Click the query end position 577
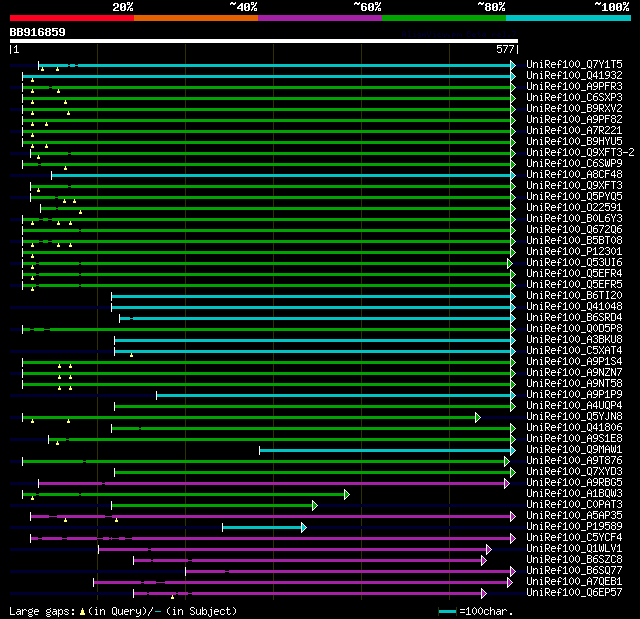This screenshot has width=640, height=619. (505, 49)
